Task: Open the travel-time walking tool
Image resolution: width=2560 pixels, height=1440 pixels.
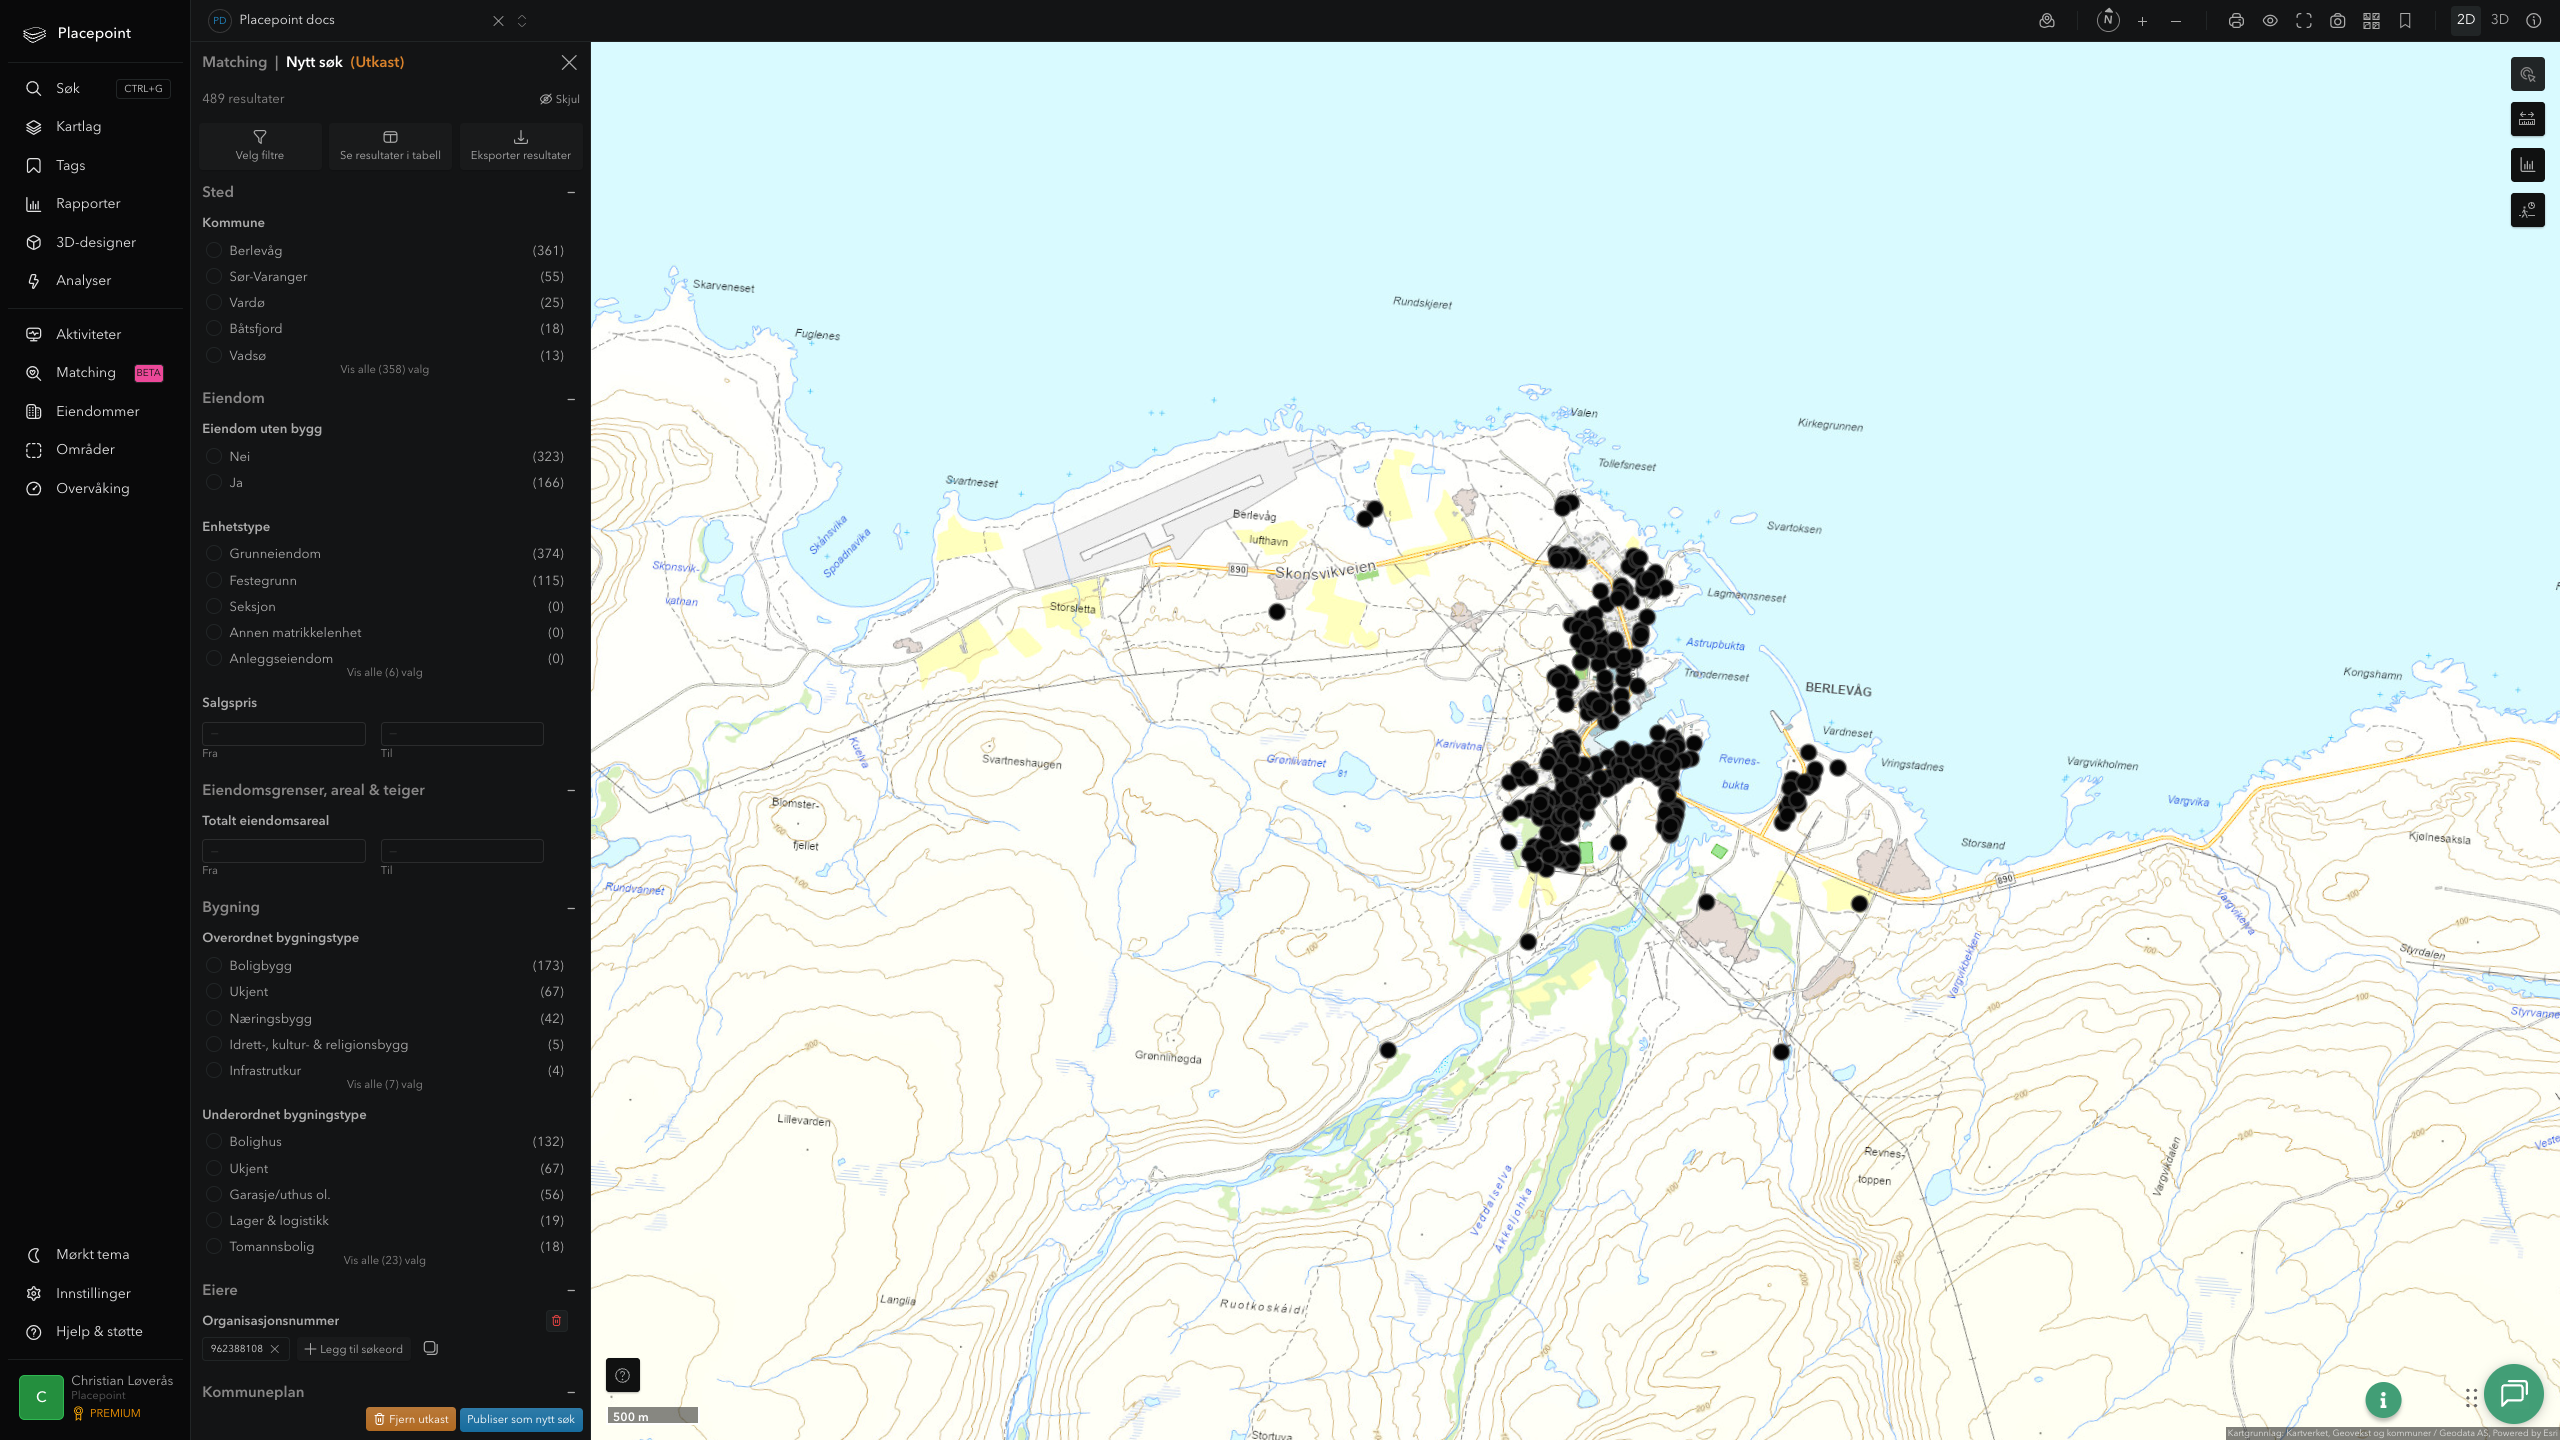Action: tap(2528, 210)
